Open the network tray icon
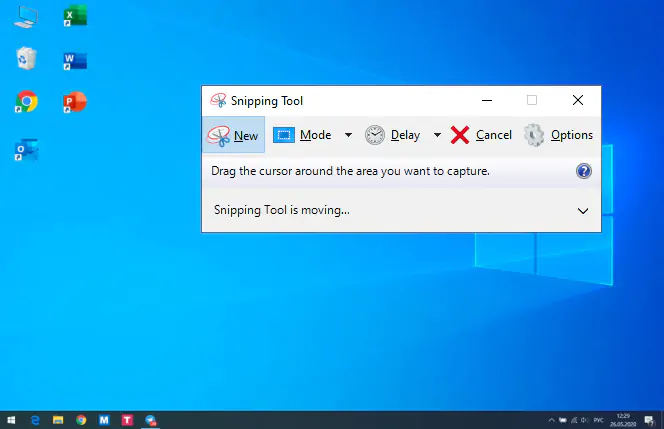 click(x=574, y=420)
